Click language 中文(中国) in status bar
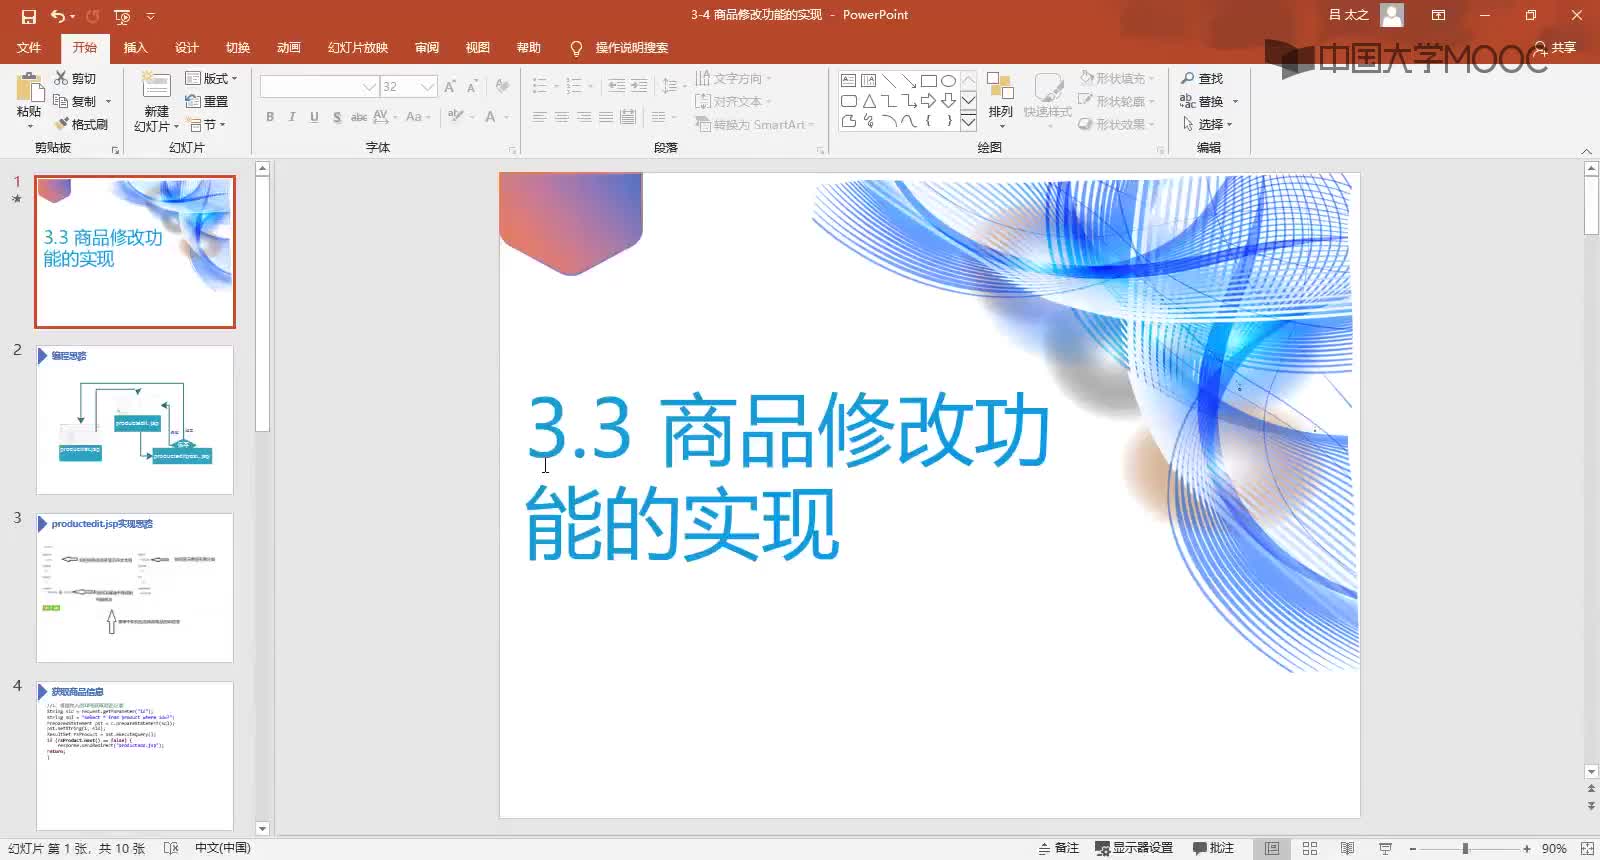The height and width of the screenshot is (860, 1600). point(222,848)
